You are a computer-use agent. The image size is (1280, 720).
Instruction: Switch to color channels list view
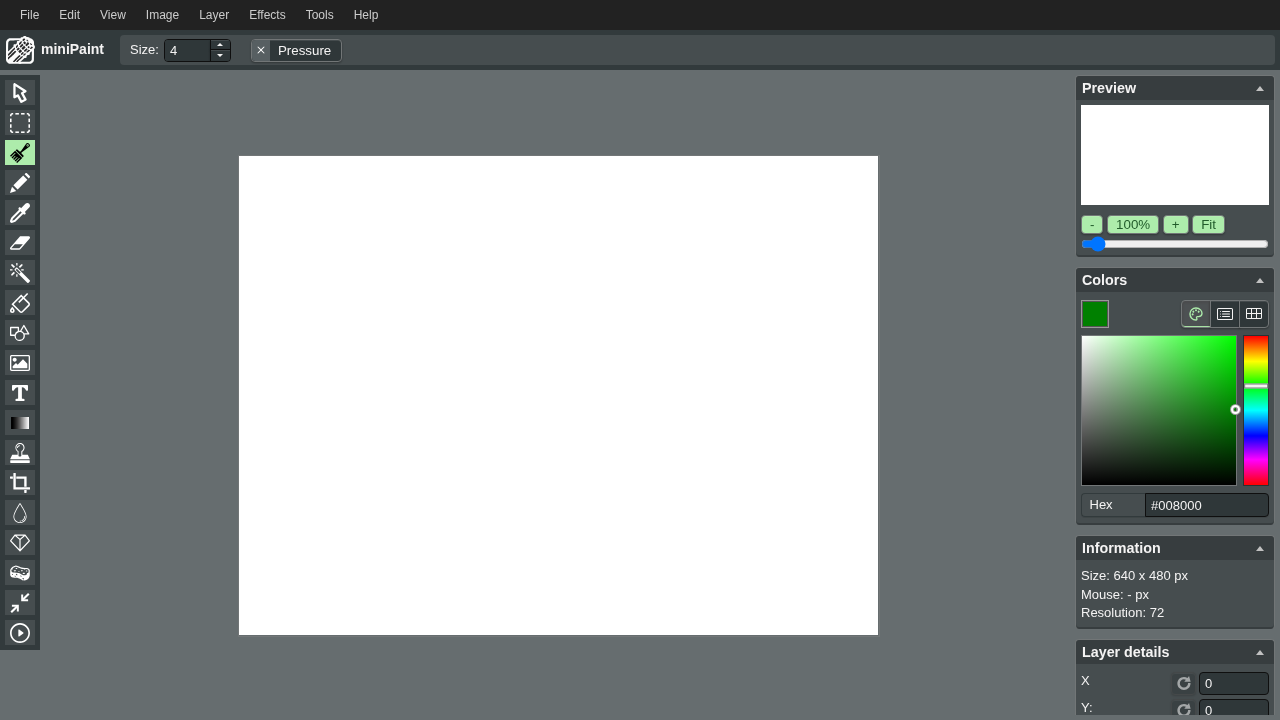click(x=1225, y=314)
